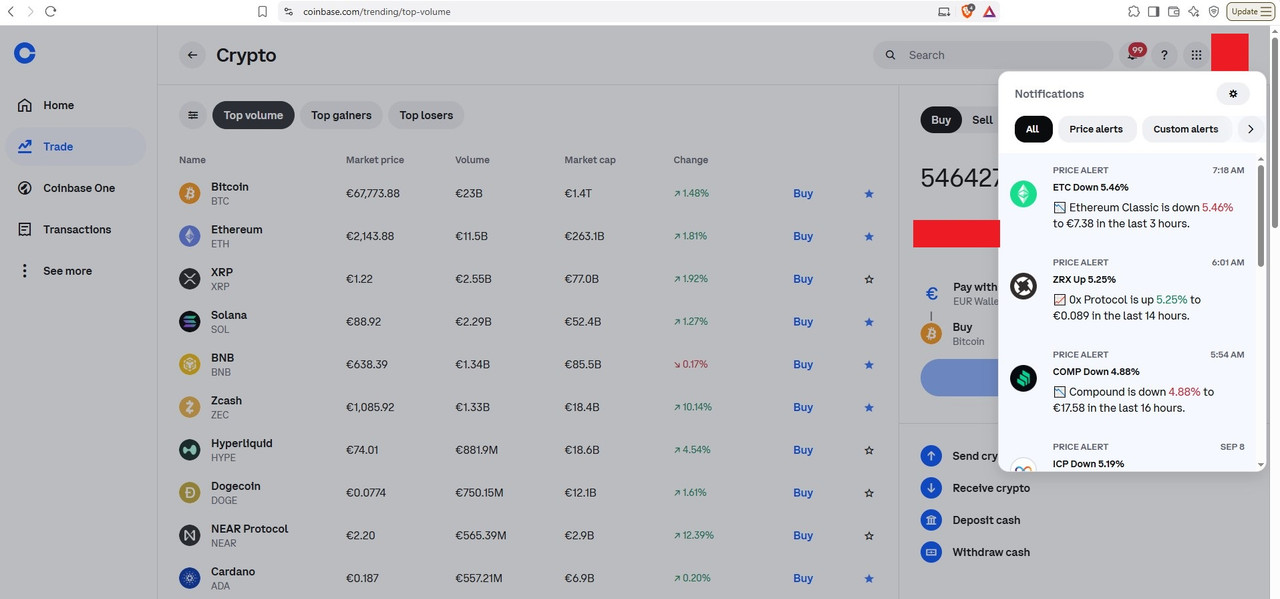1280x599 pixels.
Task: Open Coinbase One in sidebar
Action: [75, 188]
